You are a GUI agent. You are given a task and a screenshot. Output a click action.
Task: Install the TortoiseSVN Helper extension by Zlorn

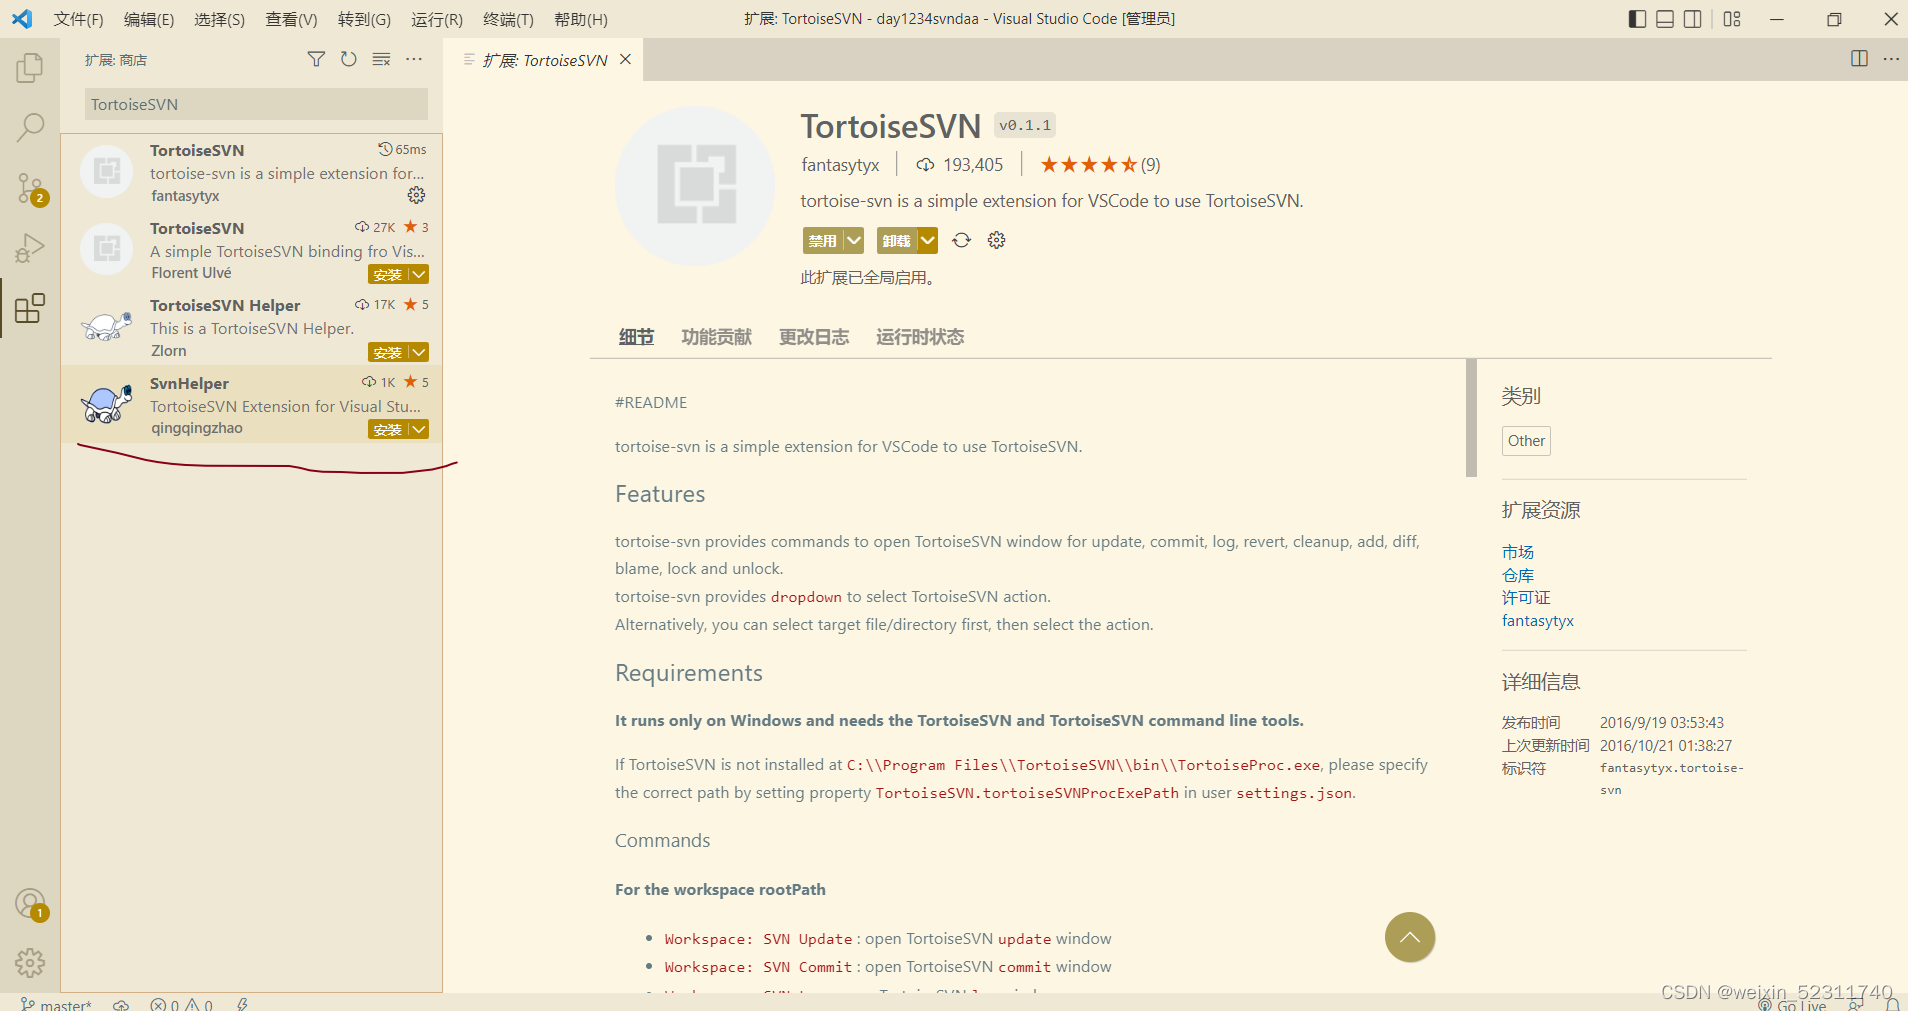tap(388, 352)
